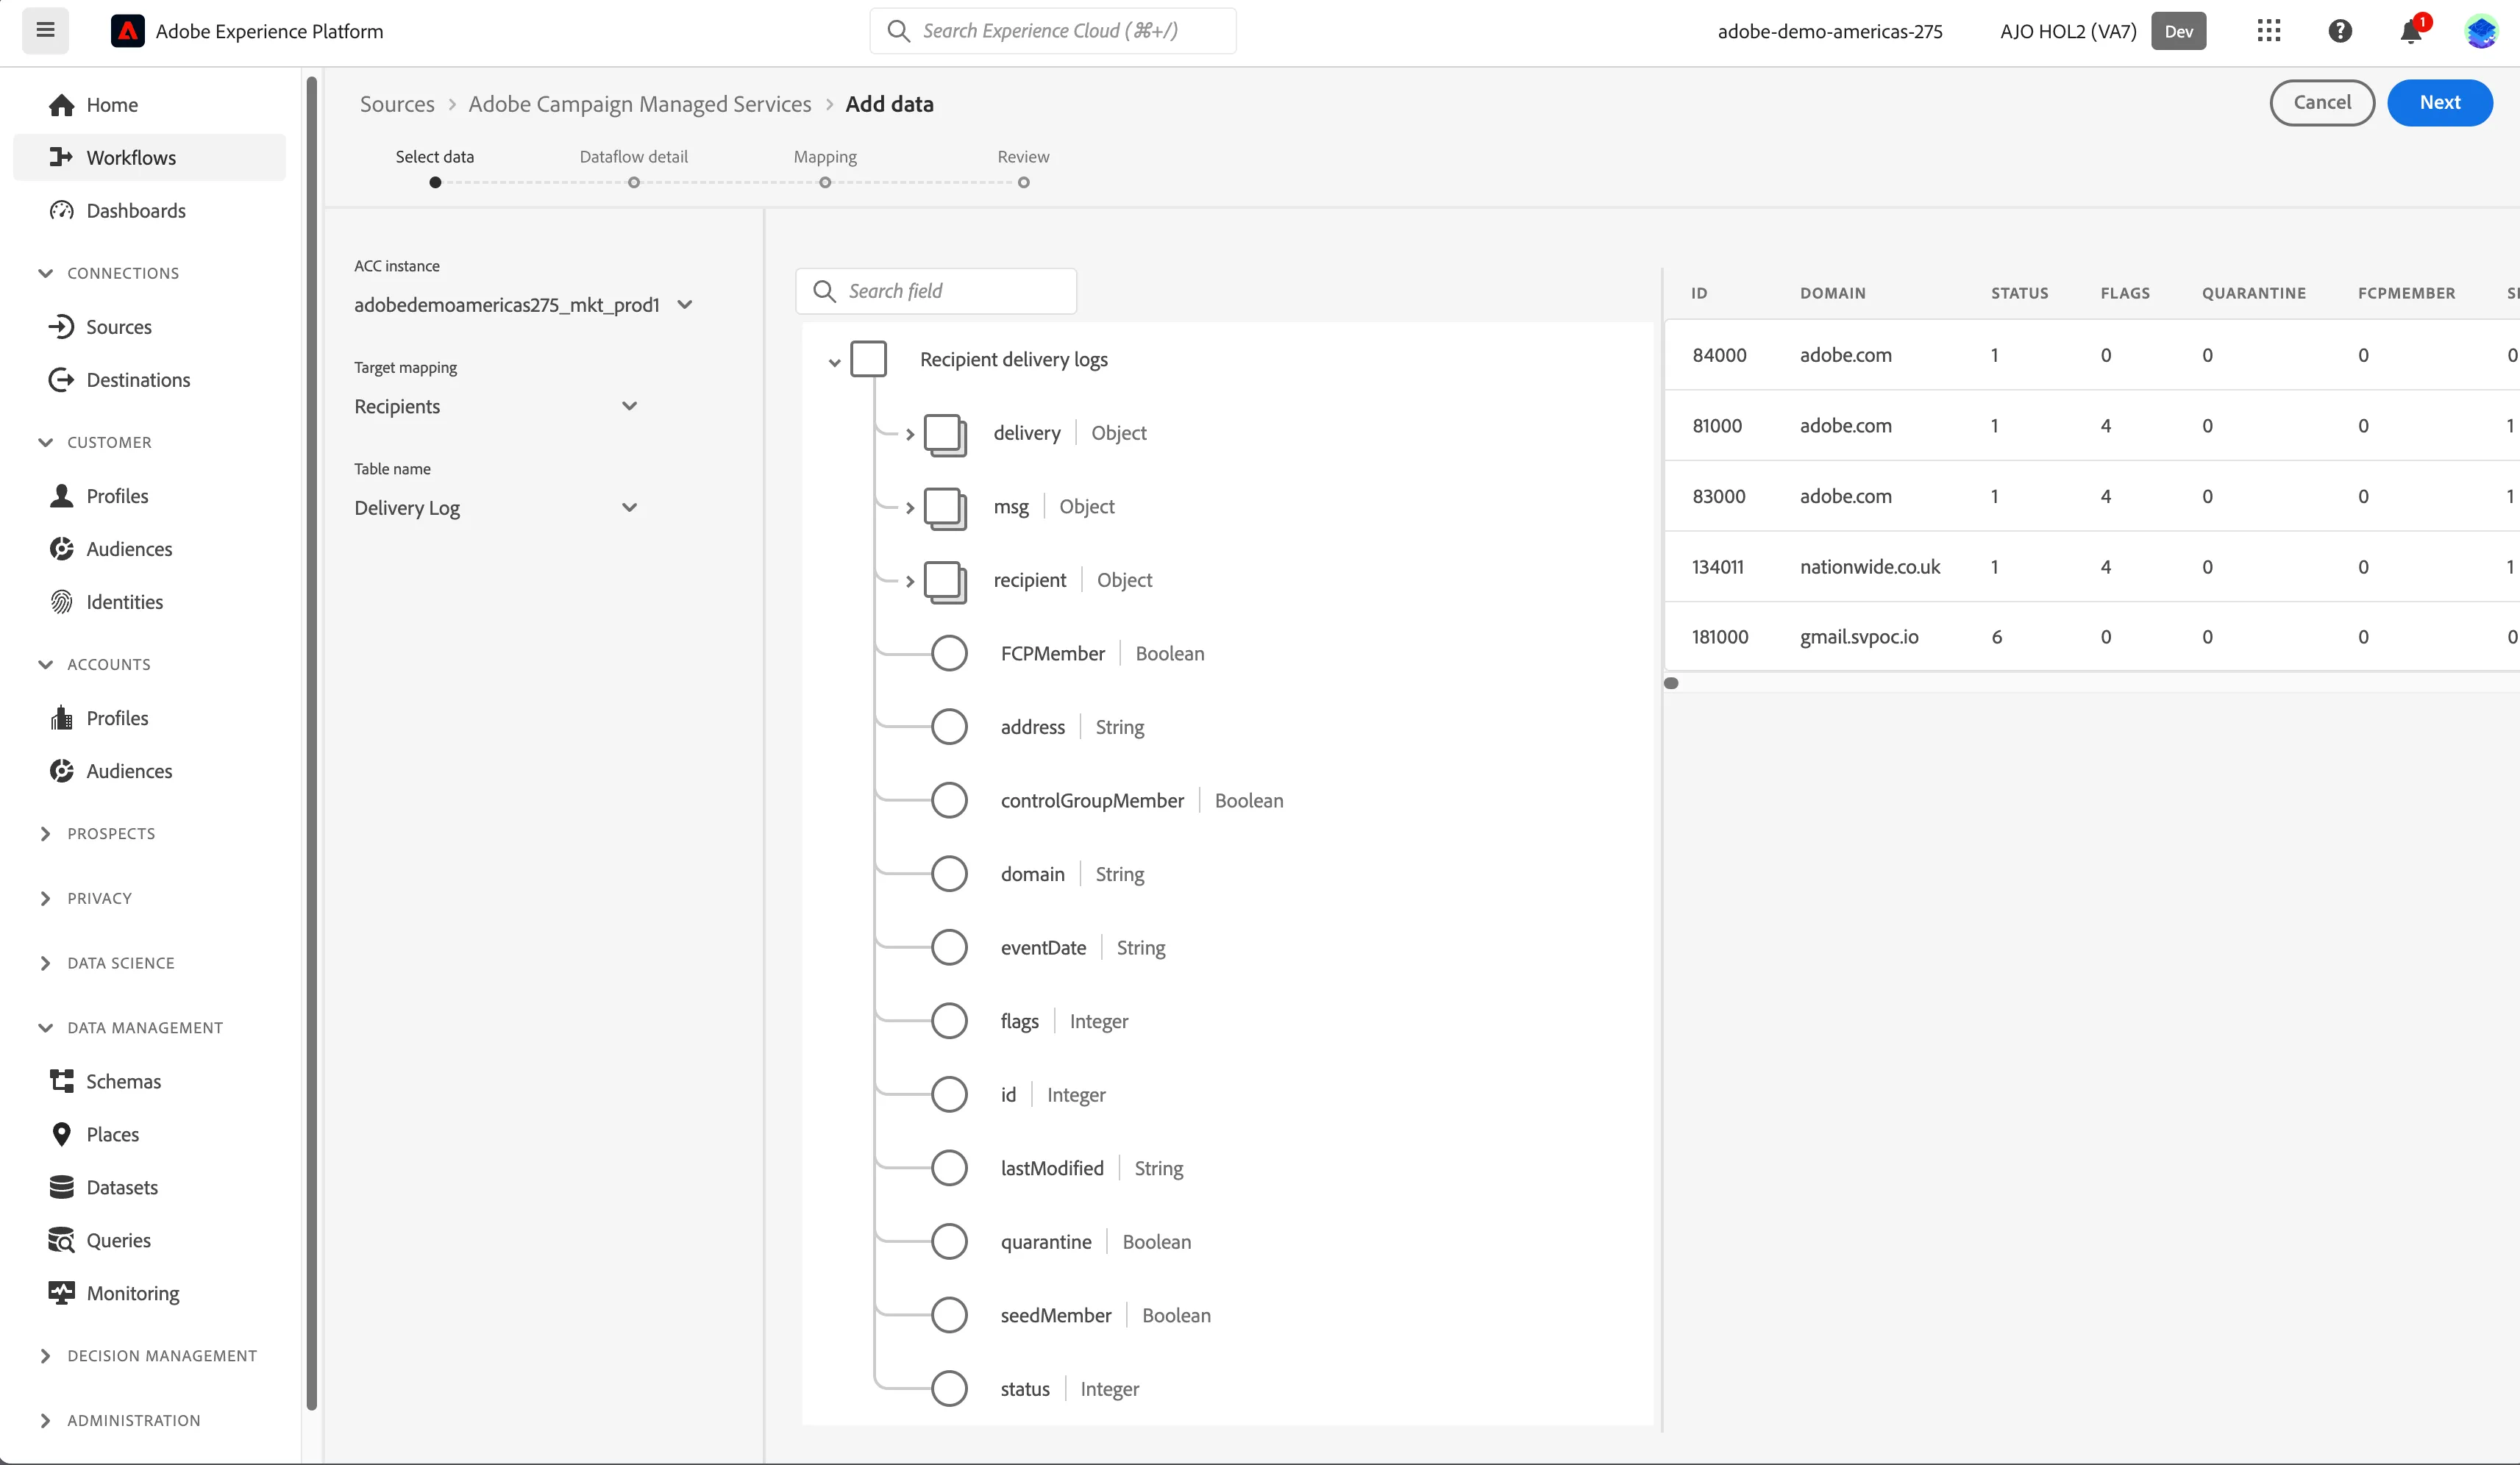The height and width of the screenshot is (1465, 2520).
Task: Open Schemas from the sidebar
Action: click(123, 1081)
